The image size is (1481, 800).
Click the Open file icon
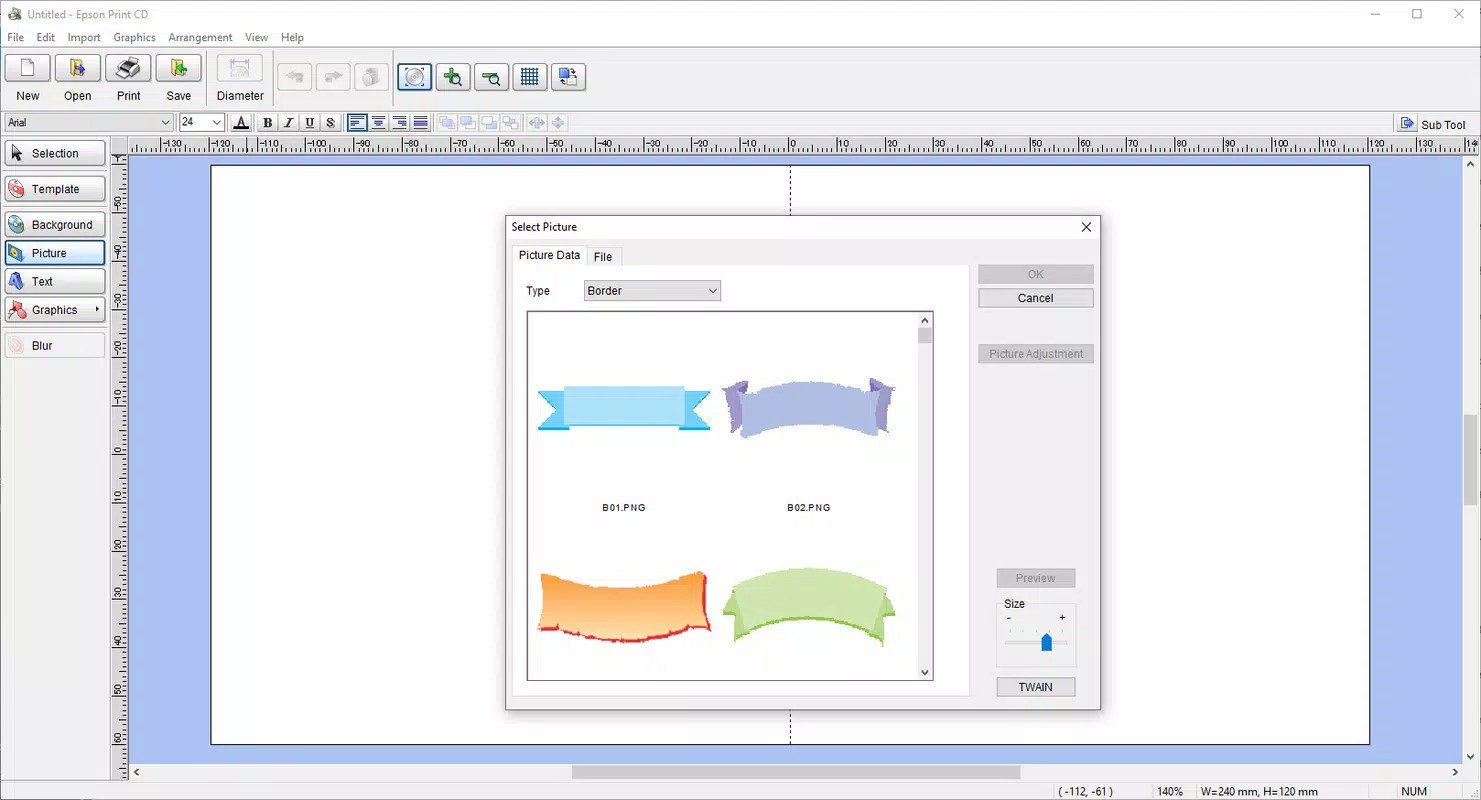[78, 69]
